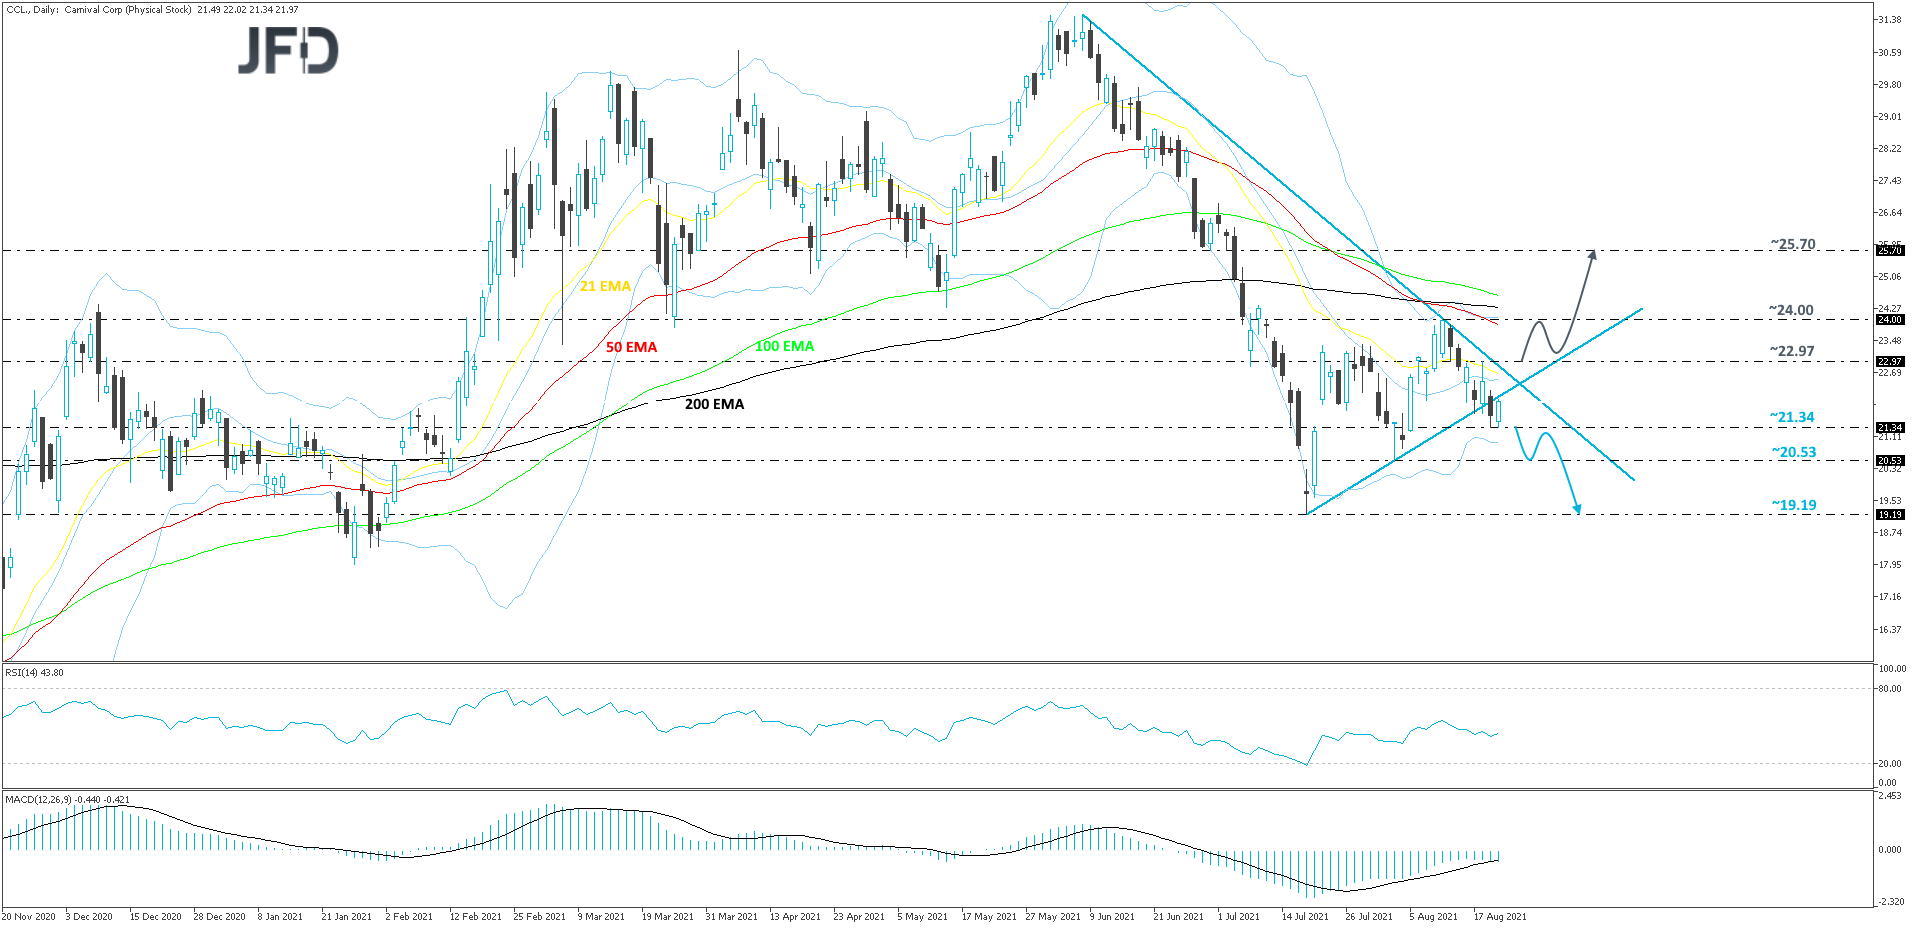Click the '~21.34' support level label
1916x928 pixels.
[x=1791, y=417]
